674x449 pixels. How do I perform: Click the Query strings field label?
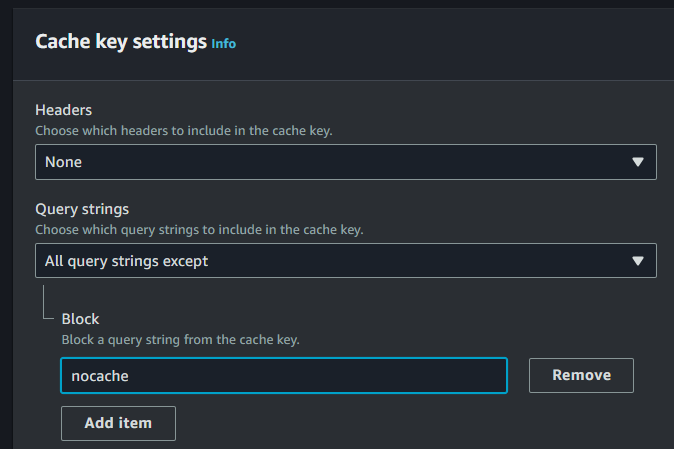[x=82, y=209]
